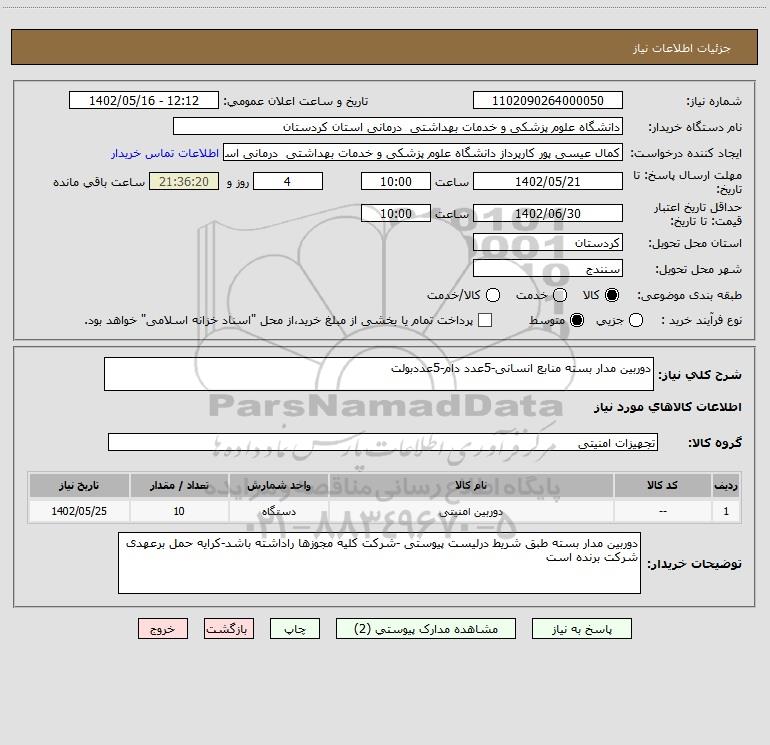The height and width of the screenshot is (745, 770).
Task: Click the buyer organization name field
Action: pyautogui.click(x=398, y=127)
